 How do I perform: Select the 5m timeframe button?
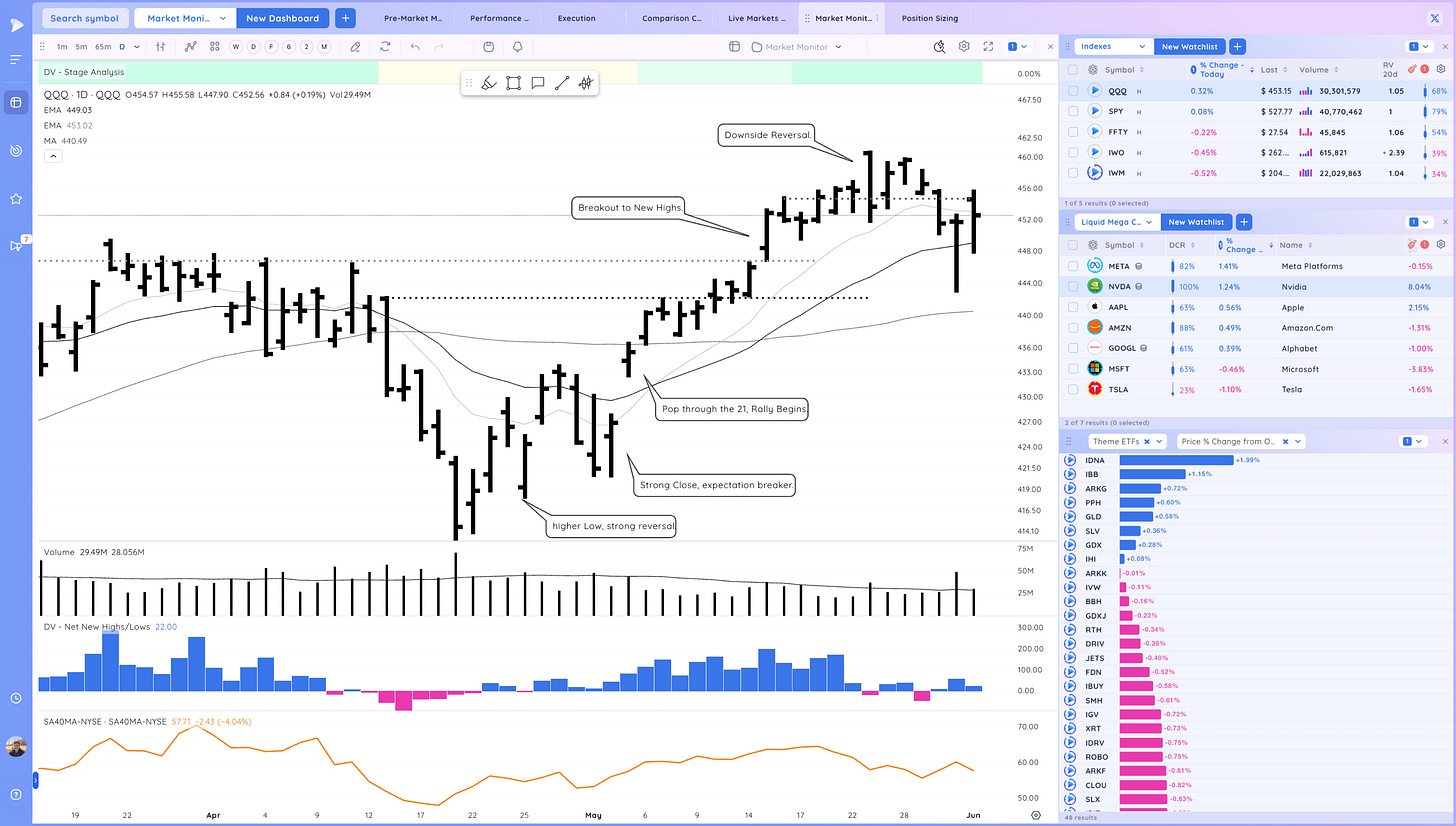tap(81, 46)
